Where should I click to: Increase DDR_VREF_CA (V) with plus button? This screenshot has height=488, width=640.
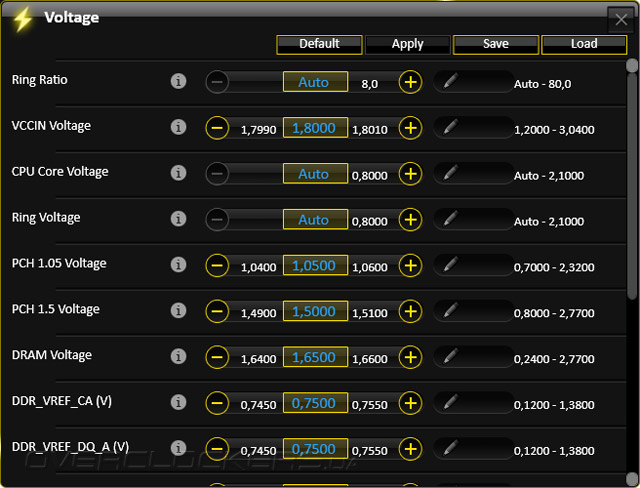click(x=410, y=404)
